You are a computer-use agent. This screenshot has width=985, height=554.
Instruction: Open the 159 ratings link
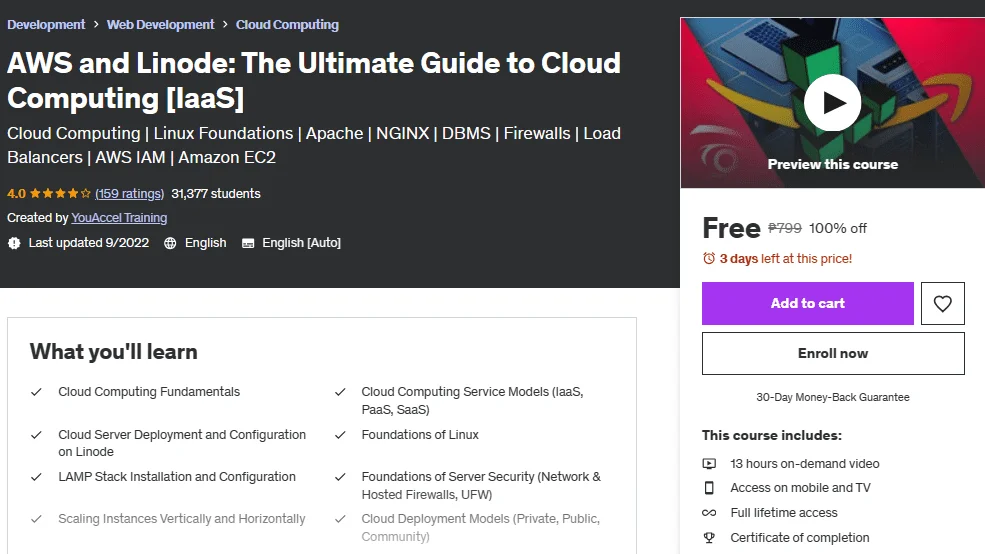pyautogui.click(x=129, y=193)
